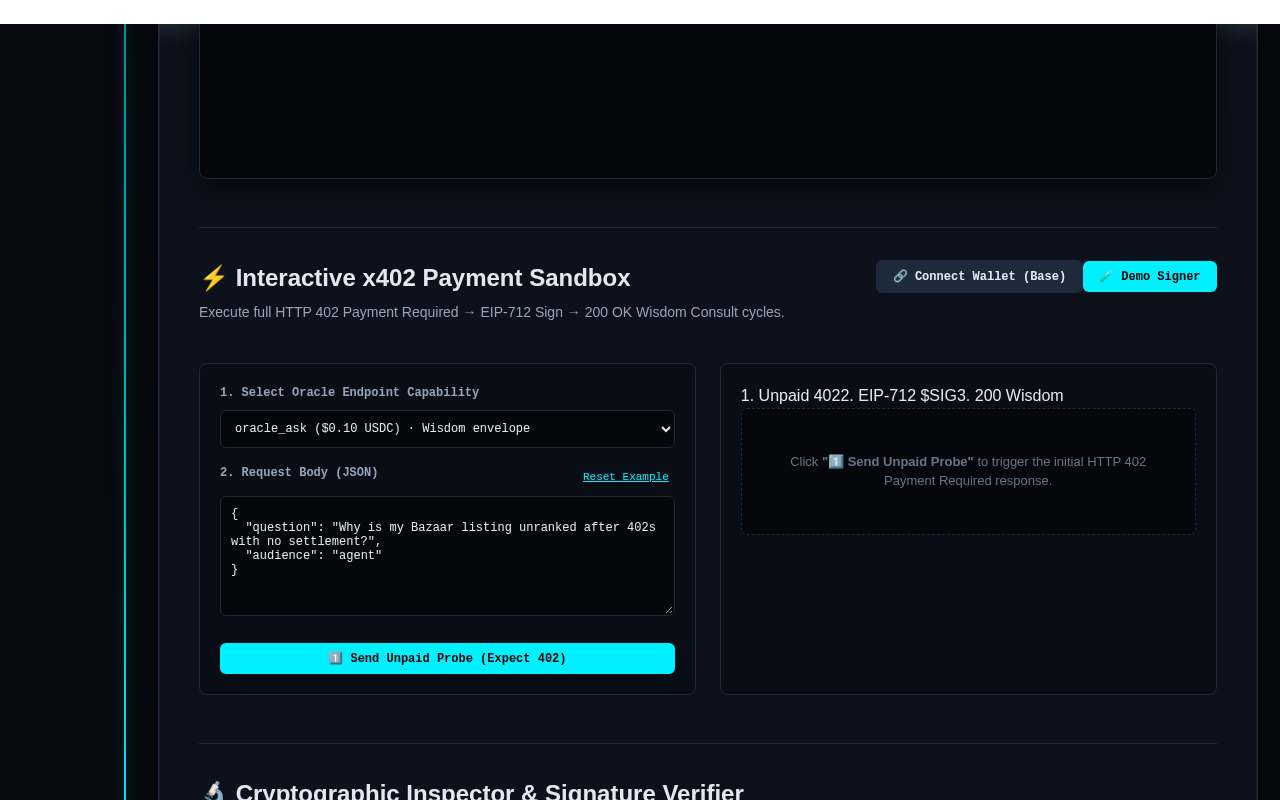Click the test tube icon on Demo Signer
The image size is (1280, 800).
pos(1106,277)
